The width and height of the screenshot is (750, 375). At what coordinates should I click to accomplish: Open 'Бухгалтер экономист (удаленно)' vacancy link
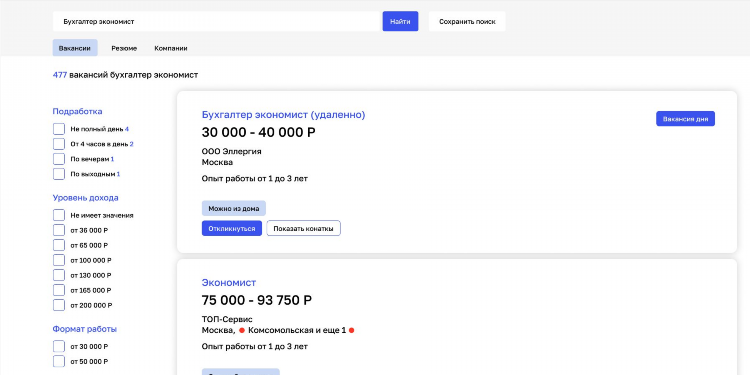(283, 115)
